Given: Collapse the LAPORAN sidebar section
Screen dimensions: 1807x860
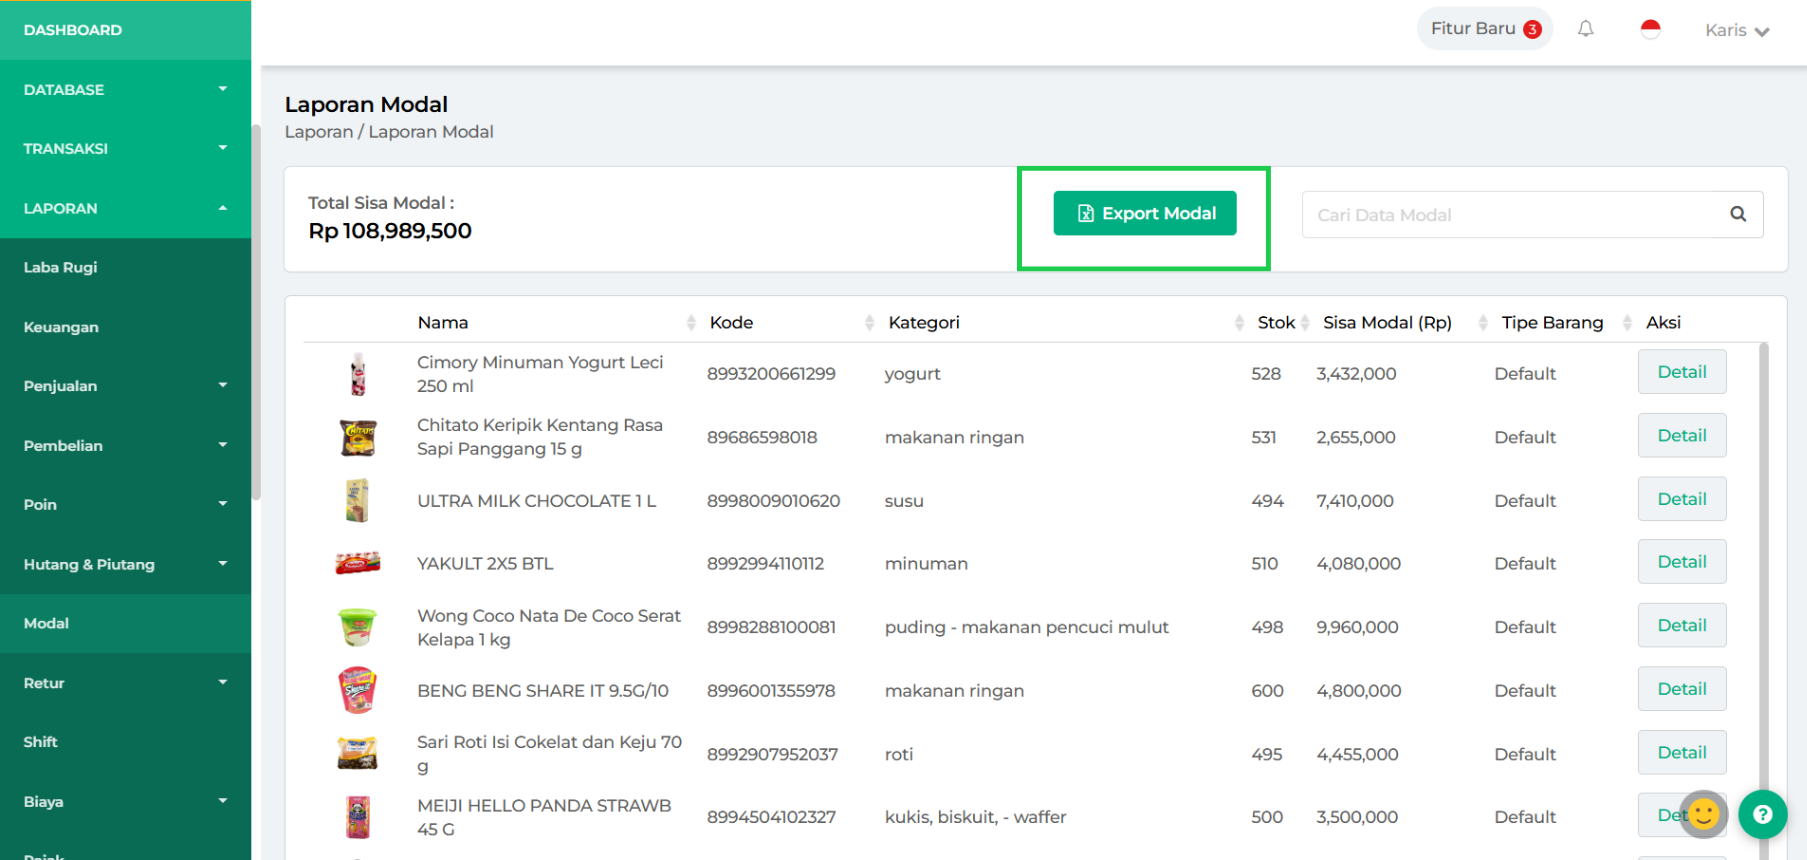Looking at the screenshot, I should click(x=125, y=208).
